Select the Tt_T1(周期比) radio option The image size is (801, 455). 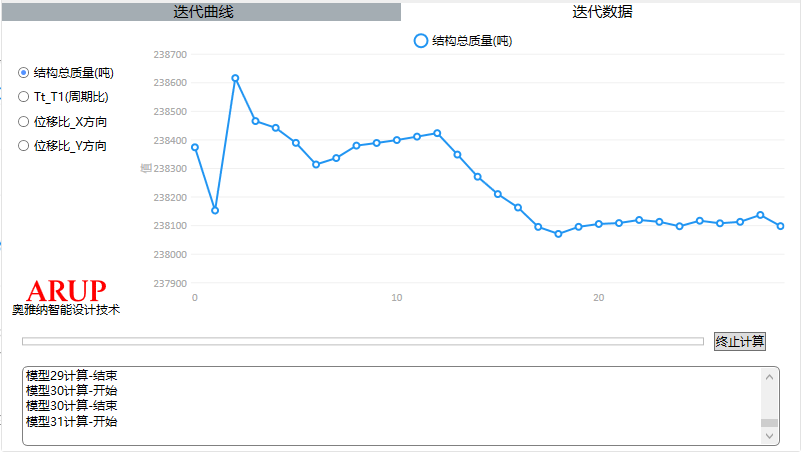click(x=24, y=97)
